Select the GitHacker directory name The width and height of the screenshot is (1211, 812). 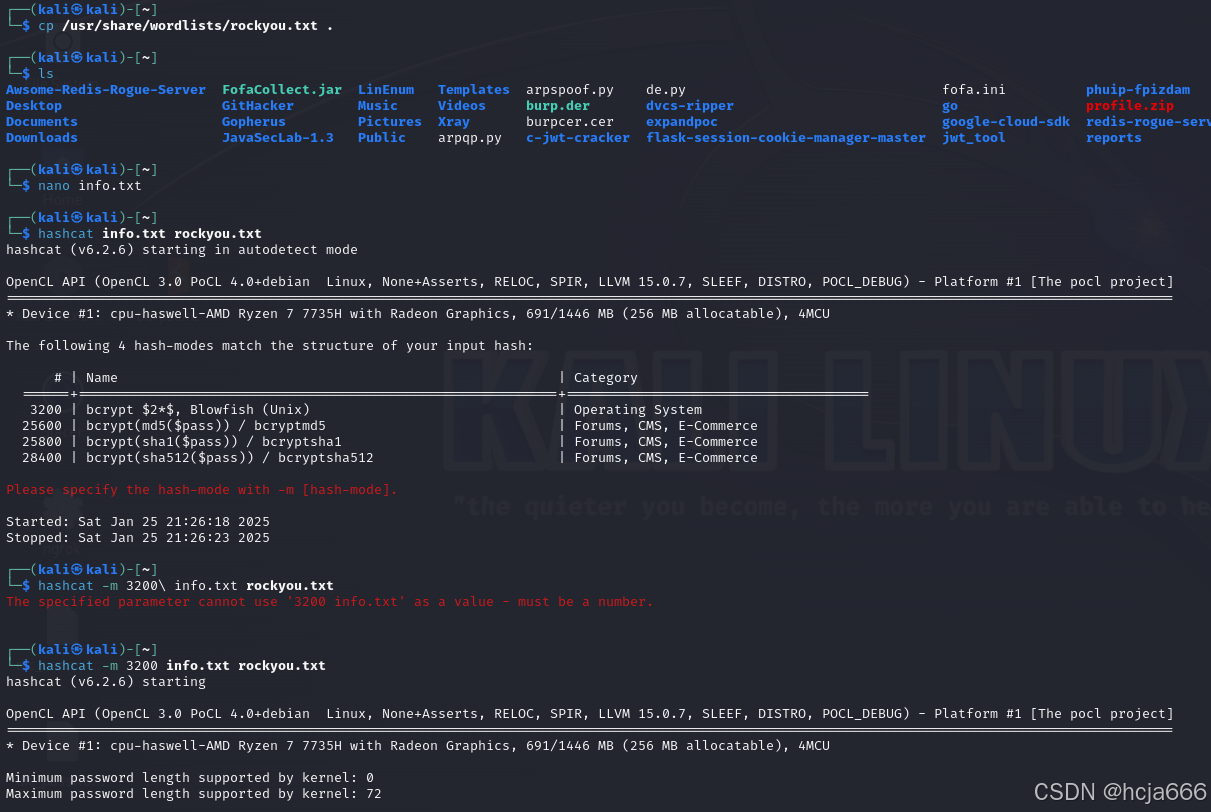(258, 106)
